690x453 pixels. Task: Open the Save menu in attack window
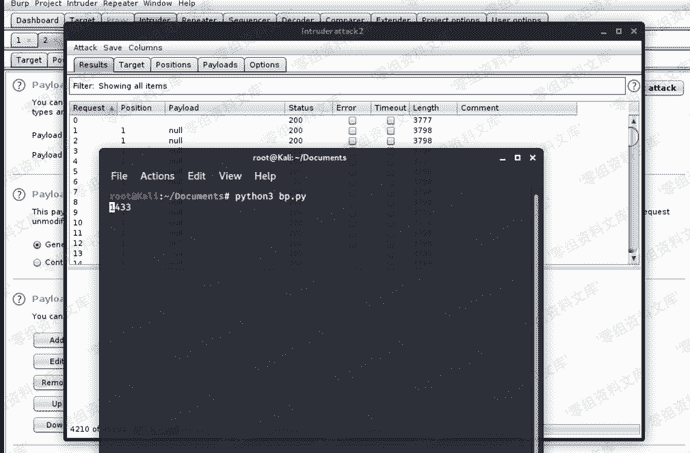pyautogui.click(x=113, y=48)
